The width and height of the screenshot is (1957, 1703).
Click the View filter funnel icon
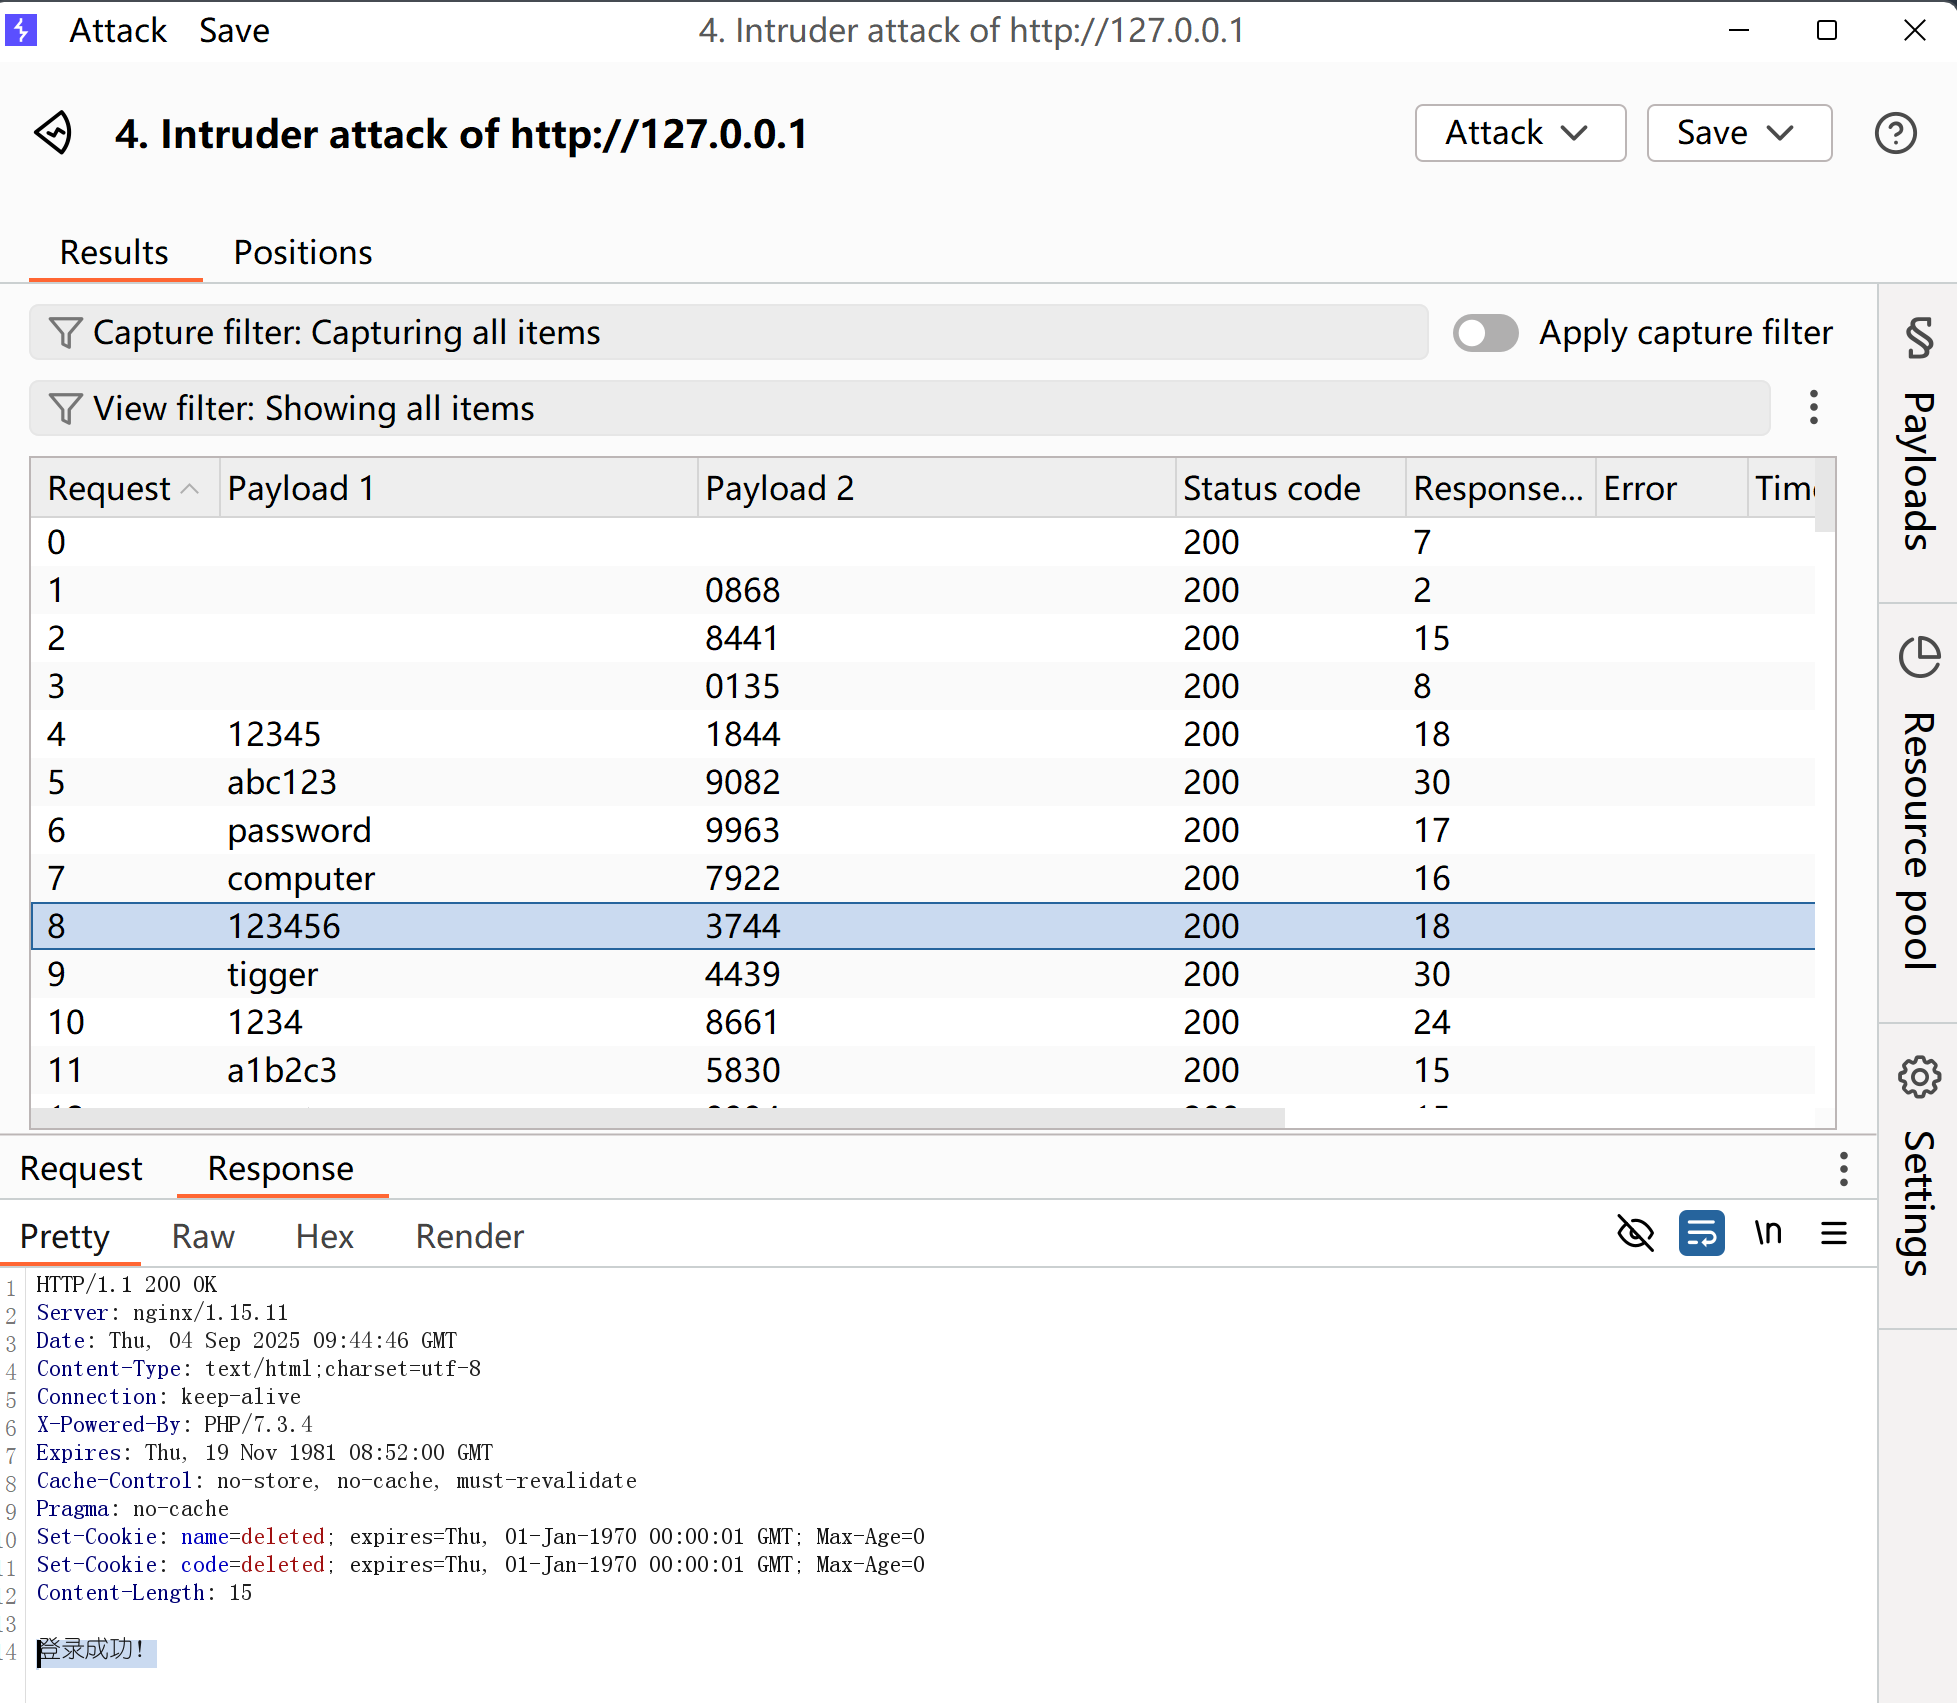click(x=65, y=408)
